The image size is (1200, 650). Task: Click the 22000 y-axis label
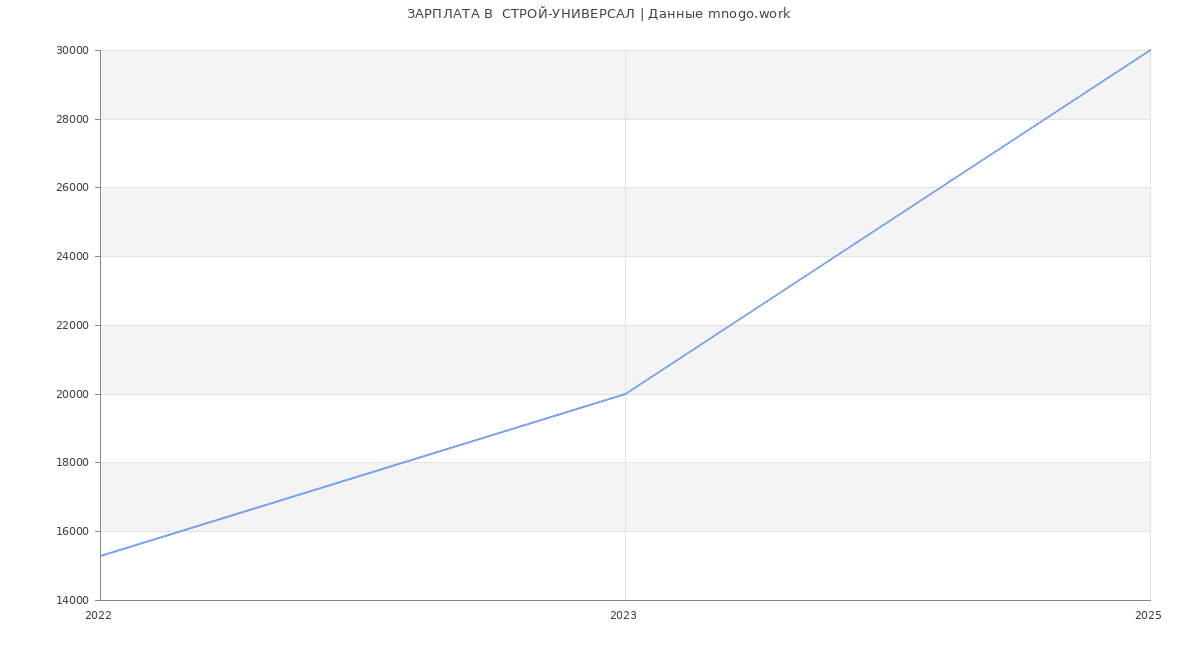tap(72, 326)
